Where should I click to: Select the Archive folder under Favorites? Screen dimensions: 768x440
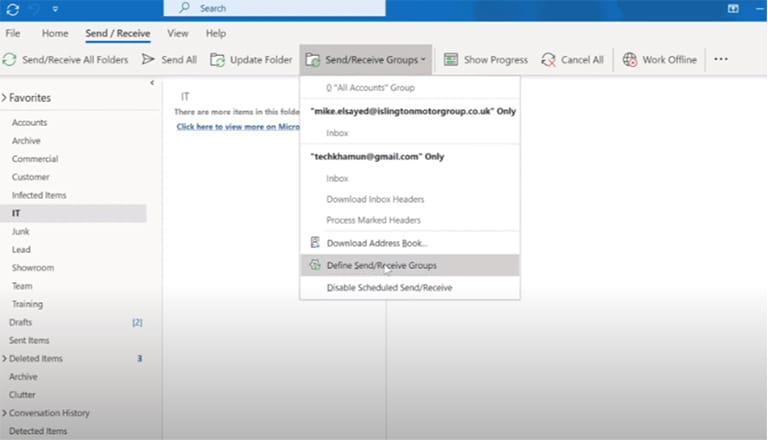click(x=26, y=141)
